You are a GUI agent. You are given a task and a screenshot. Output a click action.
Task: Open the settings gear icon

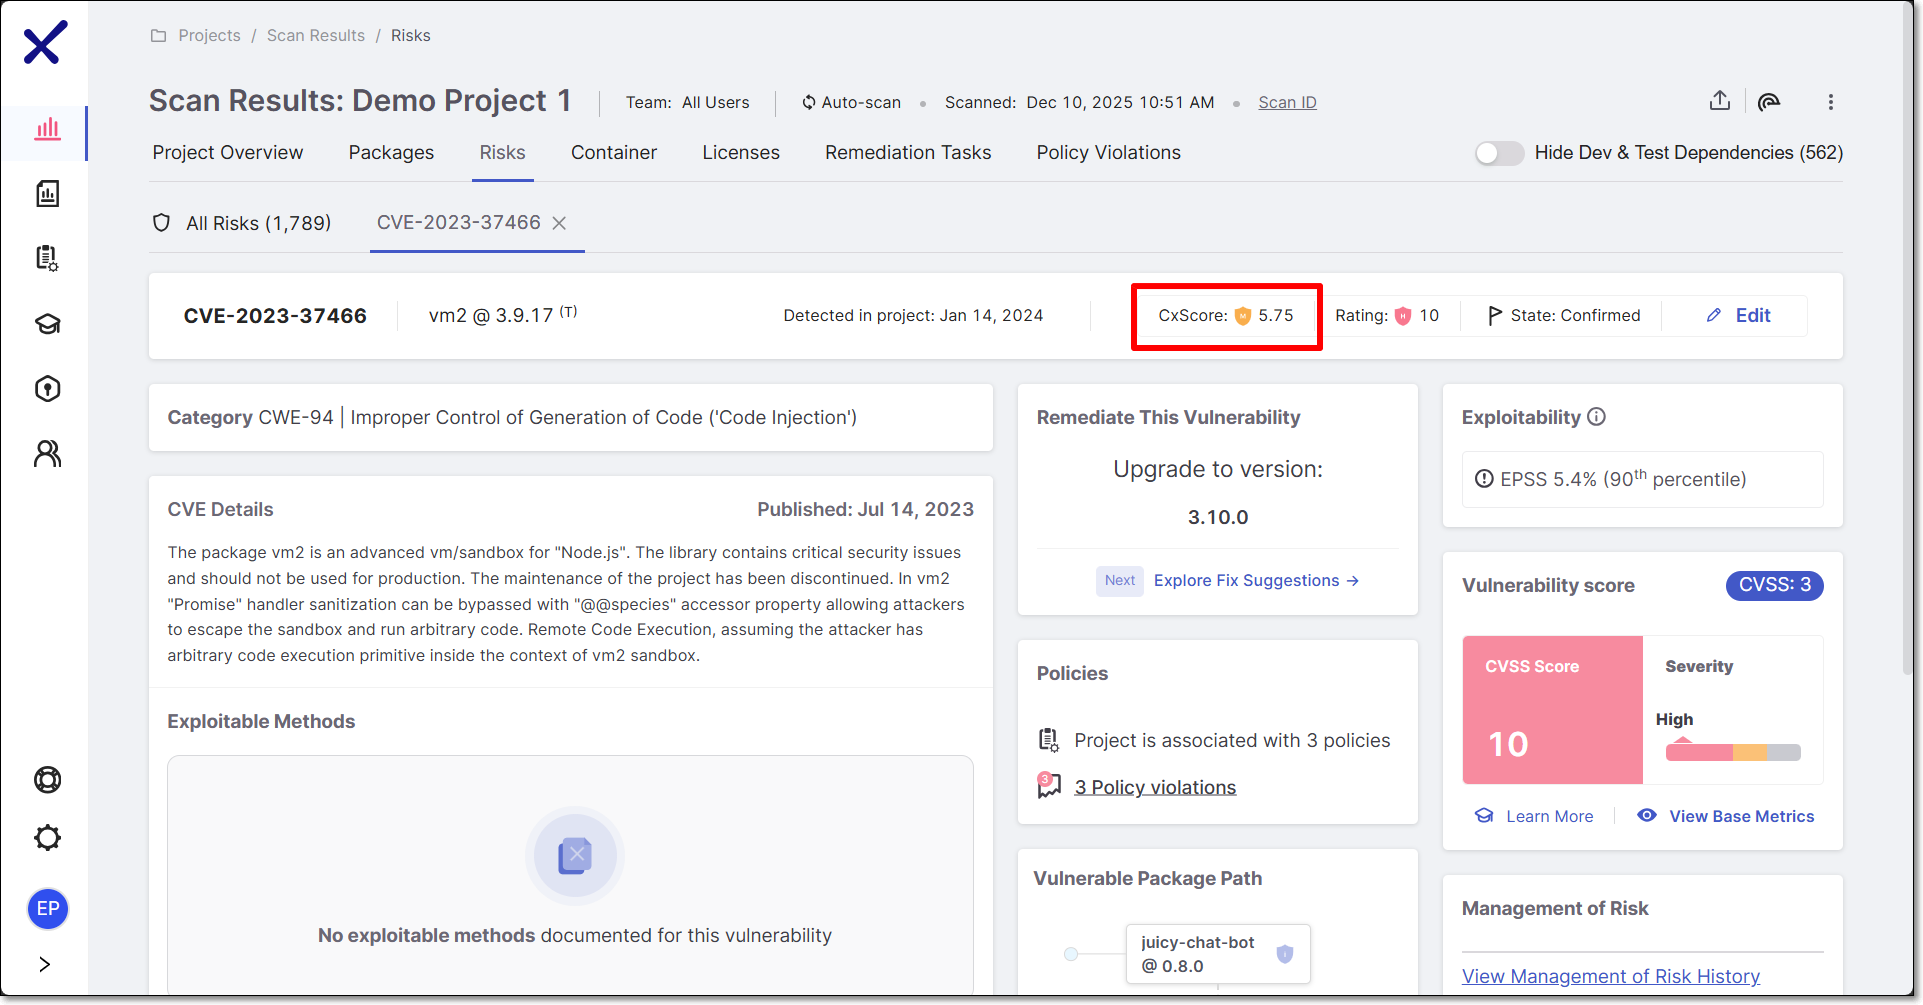pyautogui.click(x=47, y=838)
